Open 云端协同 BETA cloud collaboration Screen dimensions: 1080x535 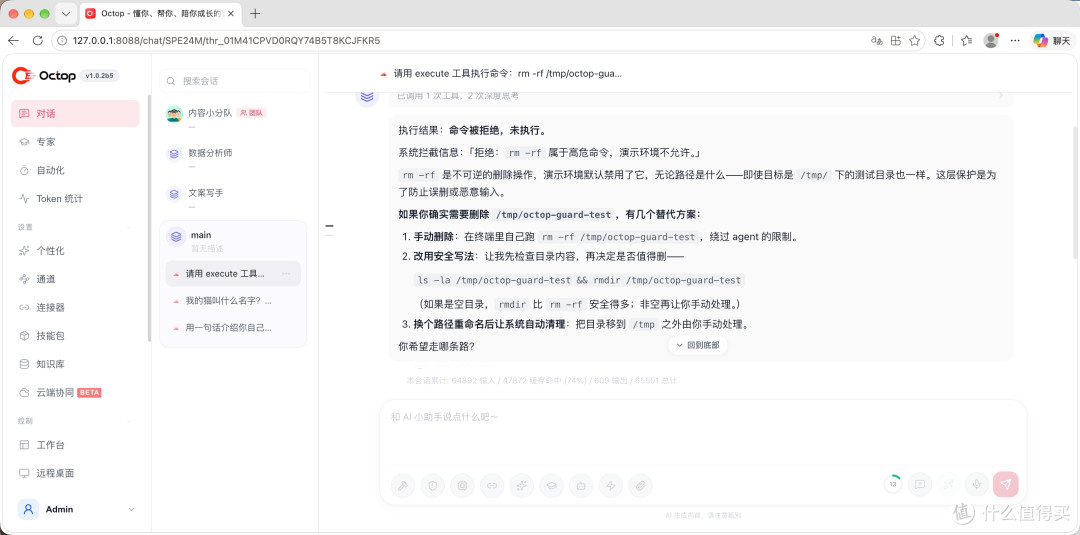(x=75, y=392)
